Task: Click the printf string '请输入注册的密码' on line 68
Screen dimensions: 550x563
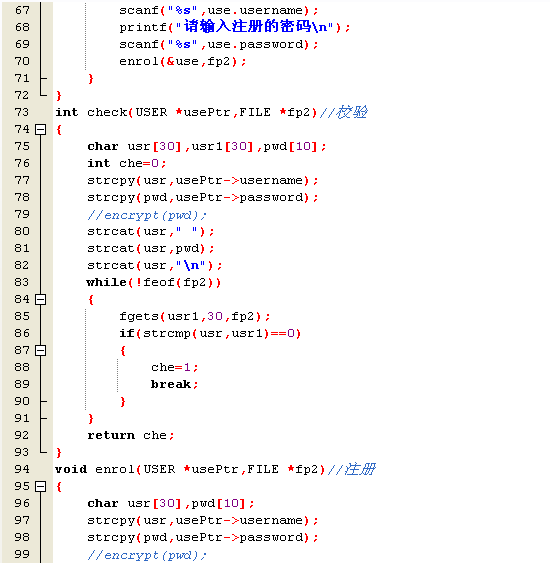Action: [x=247, y=26]
